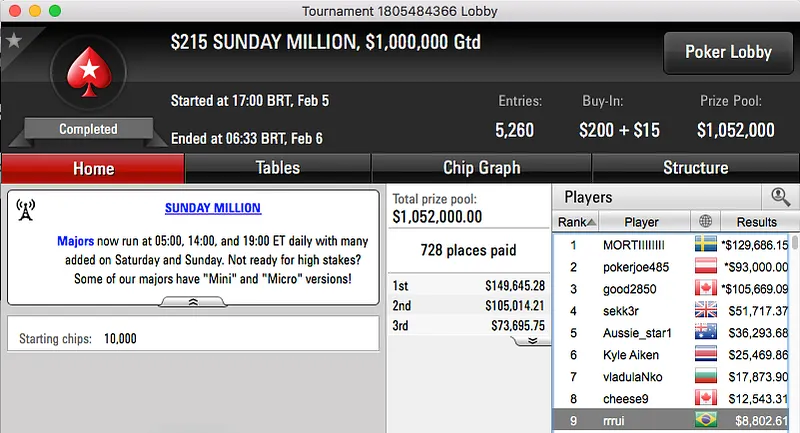Click the Brazil flag next to rrrui
The height and width of the screenshot is (433, 800).
click(707, 420)
